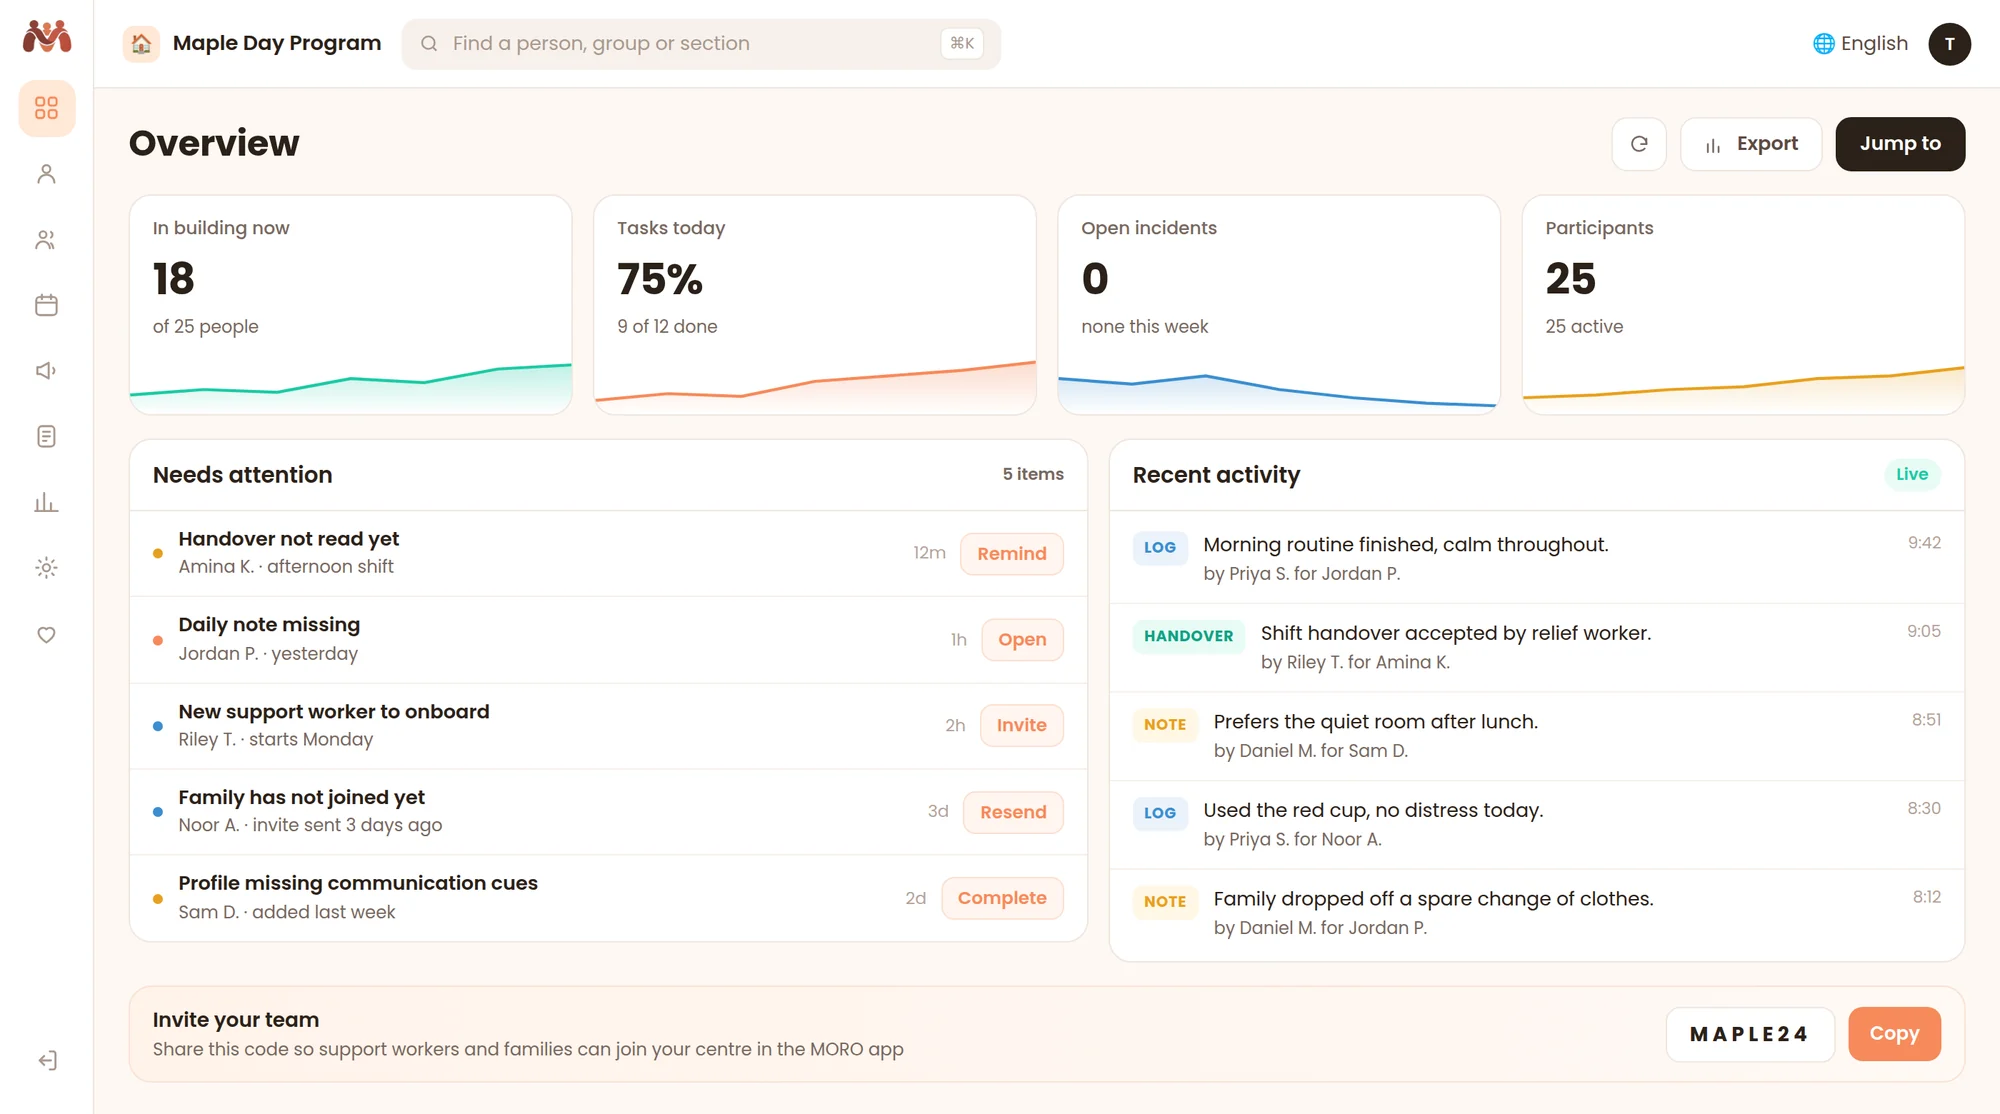This screenshot has height=1114, width=2000.
Task: Open the dashboard grid icon in sidebar
Action: coord(46,108)
